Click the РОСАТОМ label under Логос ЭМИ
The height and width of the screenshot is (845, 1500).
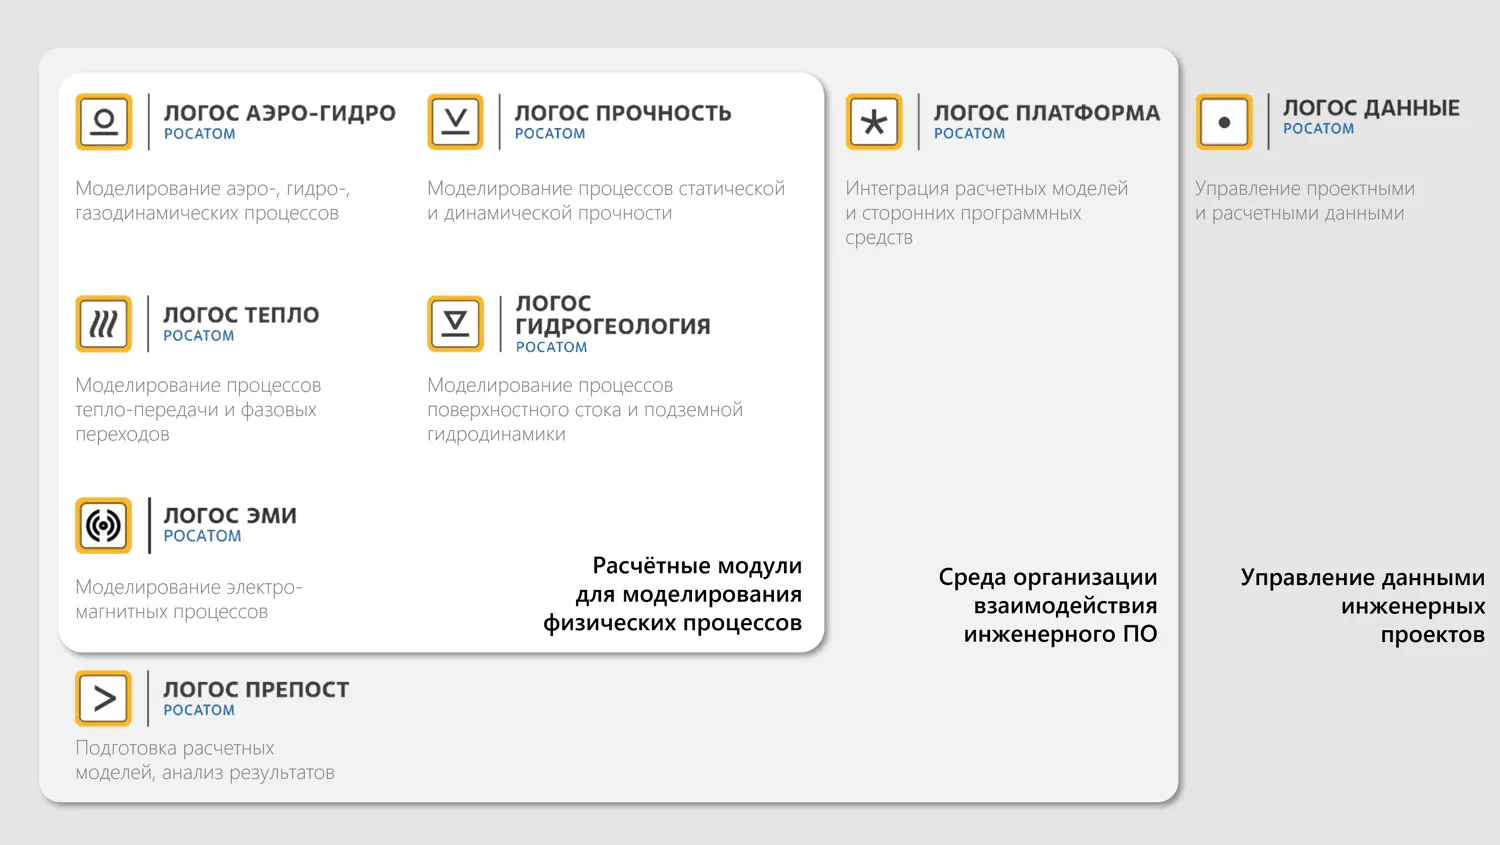click(203, 536)
